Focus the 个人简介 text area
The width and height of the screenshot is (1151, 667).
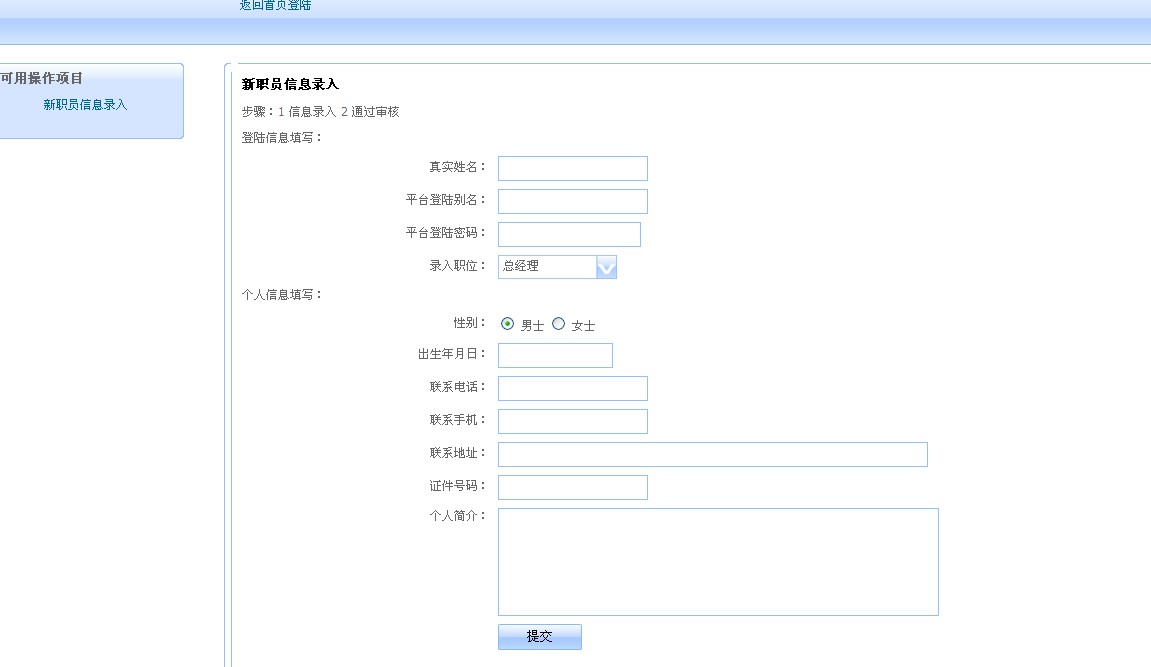pos(718,561)
